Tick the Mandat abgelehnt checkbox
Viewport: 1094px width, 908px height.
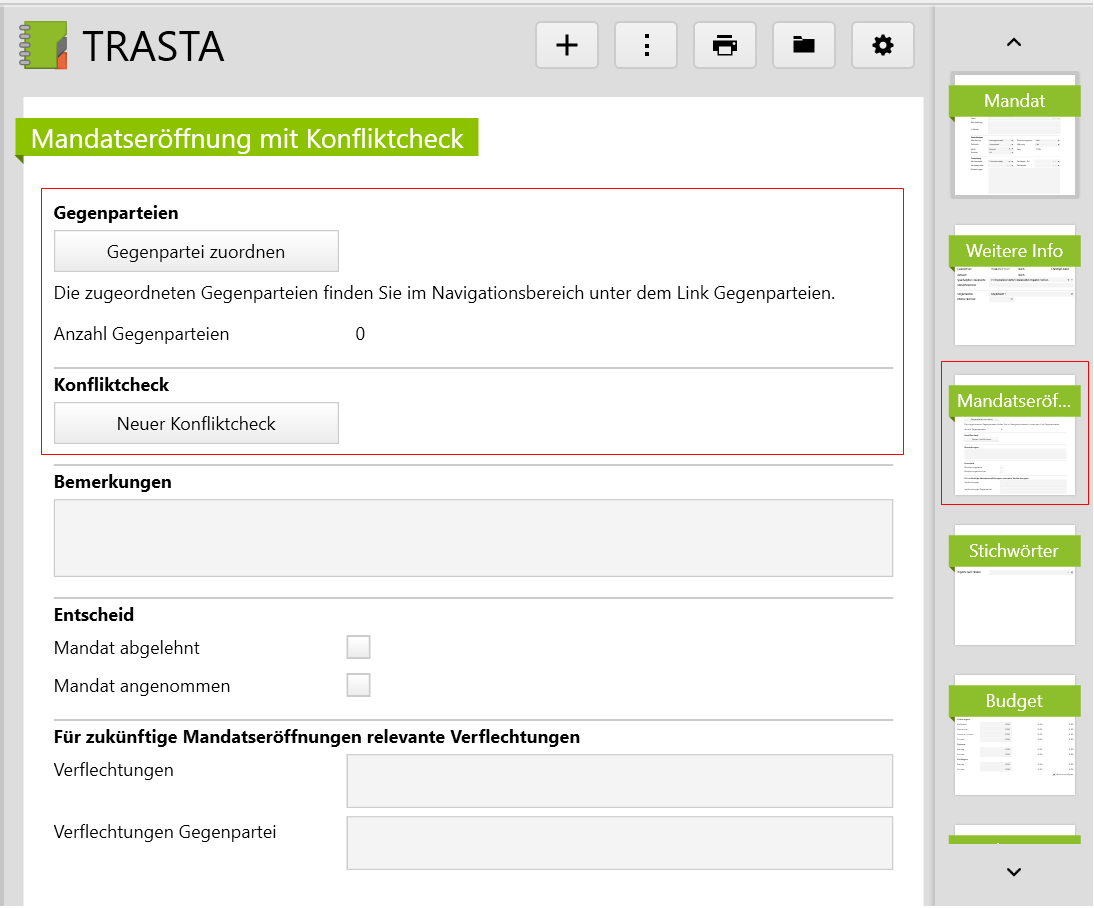(358, 647)
